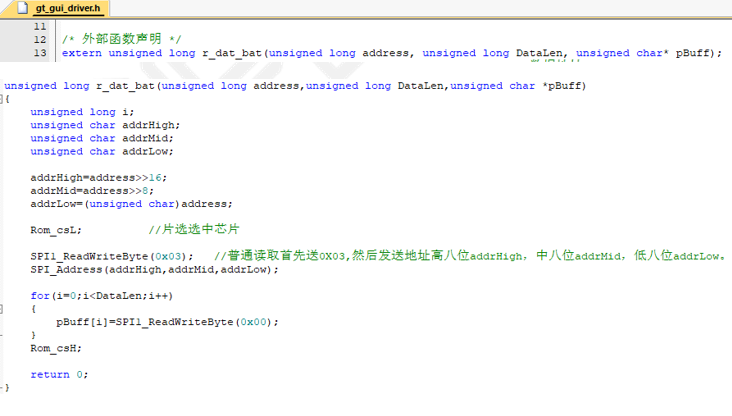Click the 'SPI_Address(addrHigh,addrMid,addrLow);' call
Screen dimensions: 732x416
[154, 269]
